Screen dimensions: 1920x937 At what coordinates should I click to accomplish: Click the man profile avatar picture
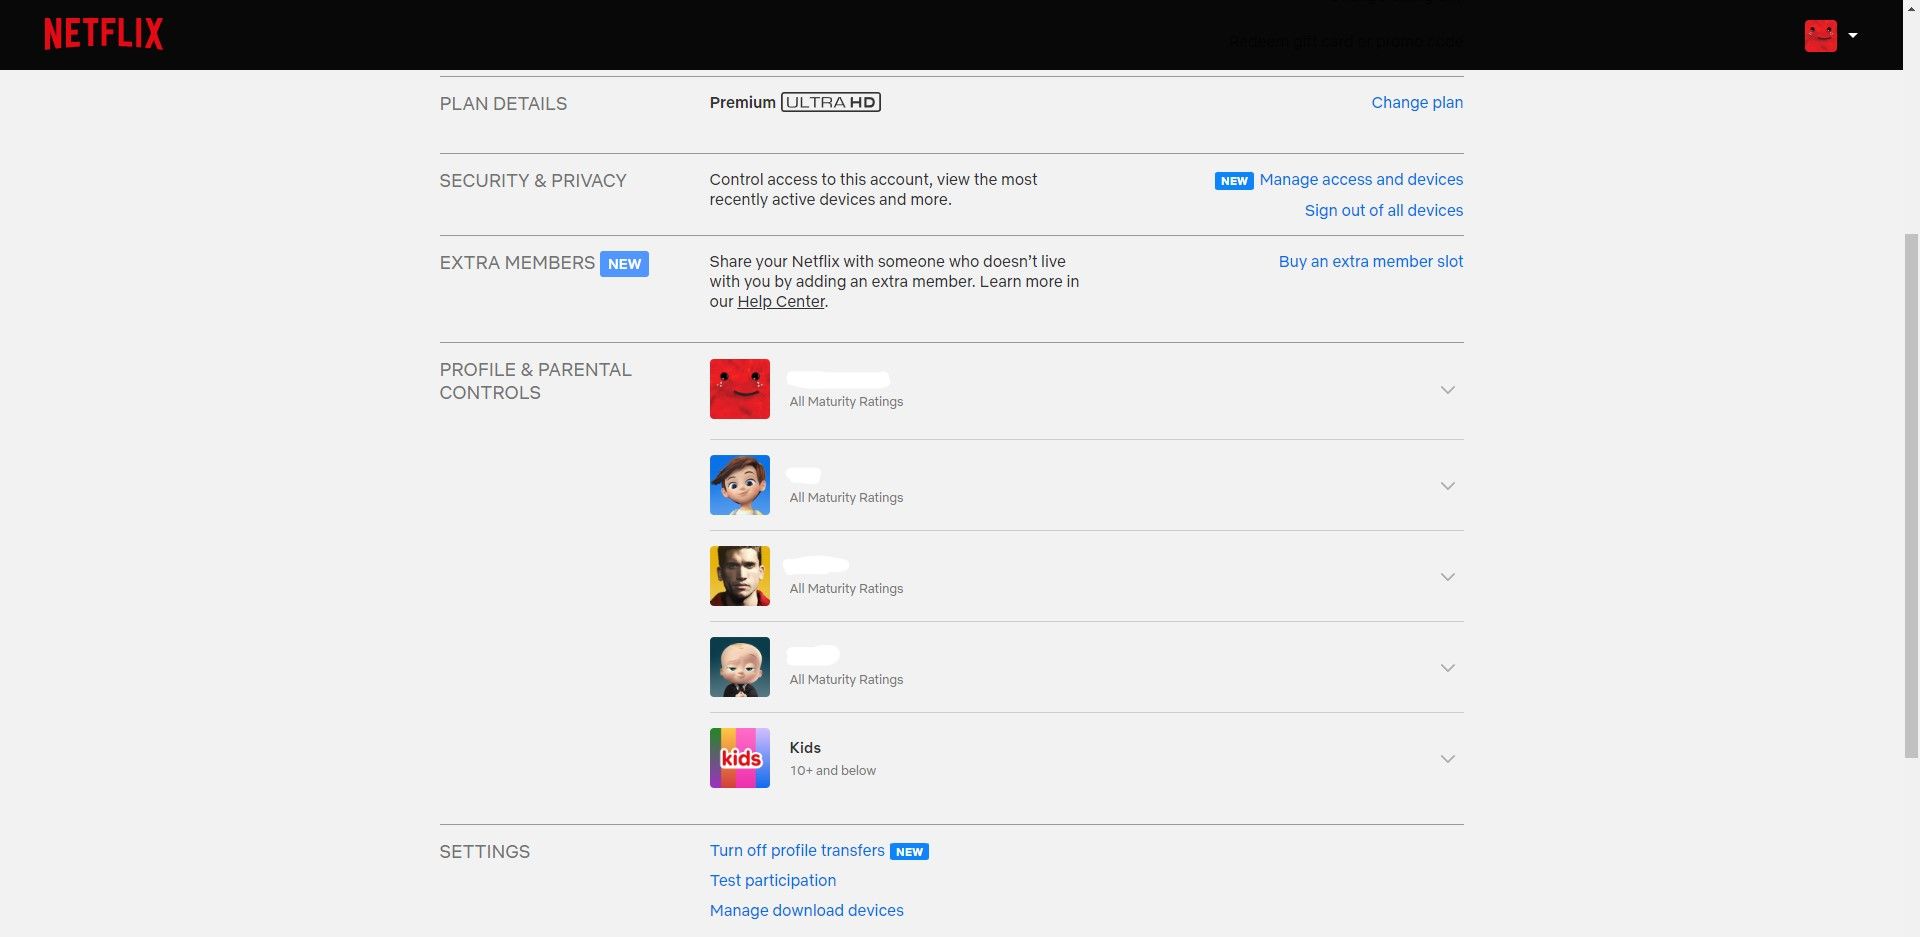click(739, 576)
